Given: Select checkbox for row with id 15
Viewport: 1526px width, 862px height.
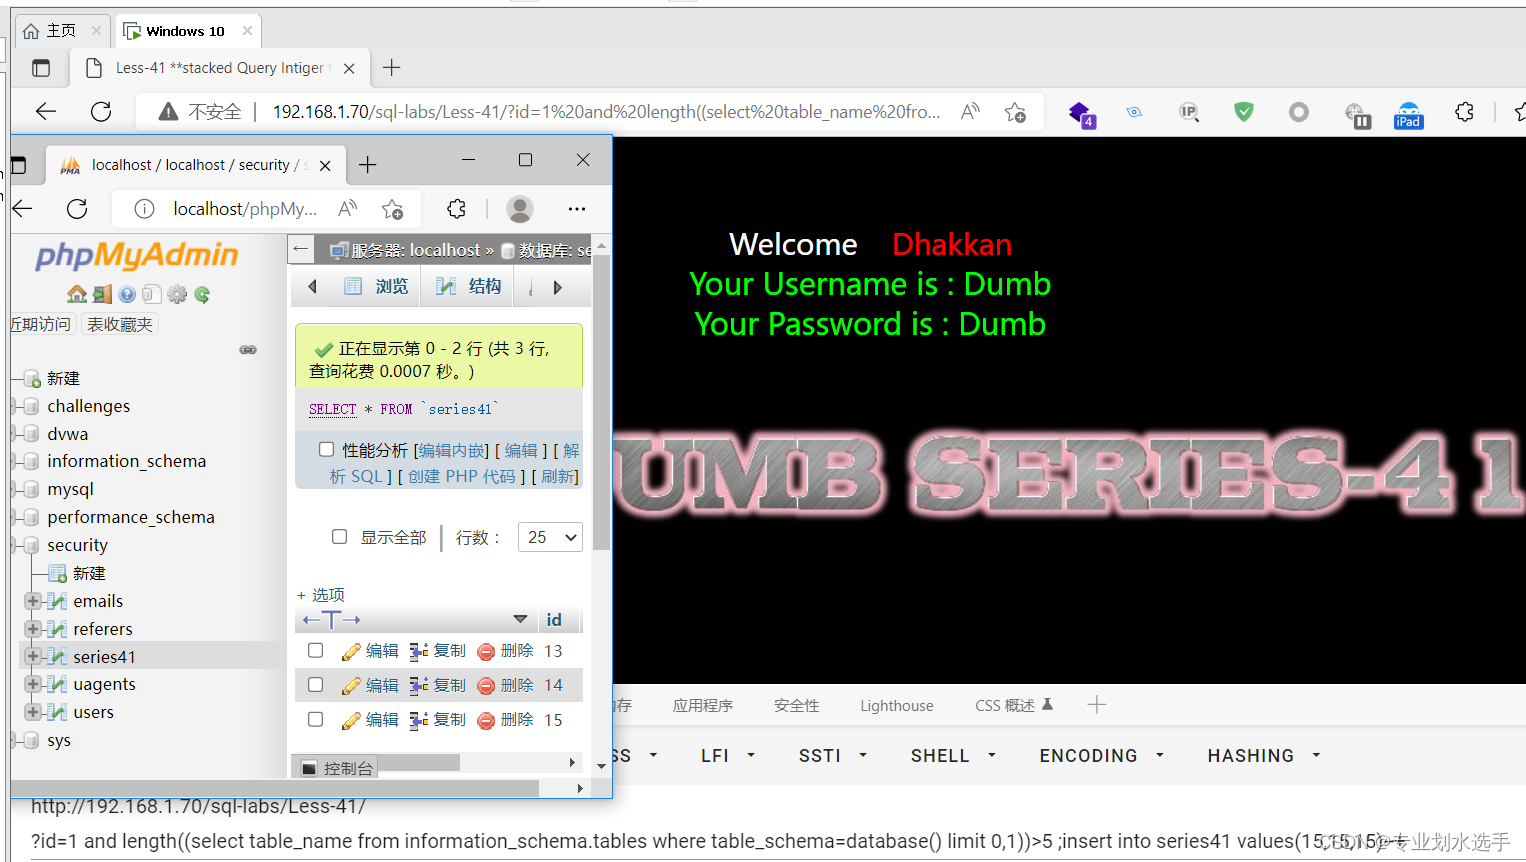Looking at the screenshot, I should coord(316,719).
